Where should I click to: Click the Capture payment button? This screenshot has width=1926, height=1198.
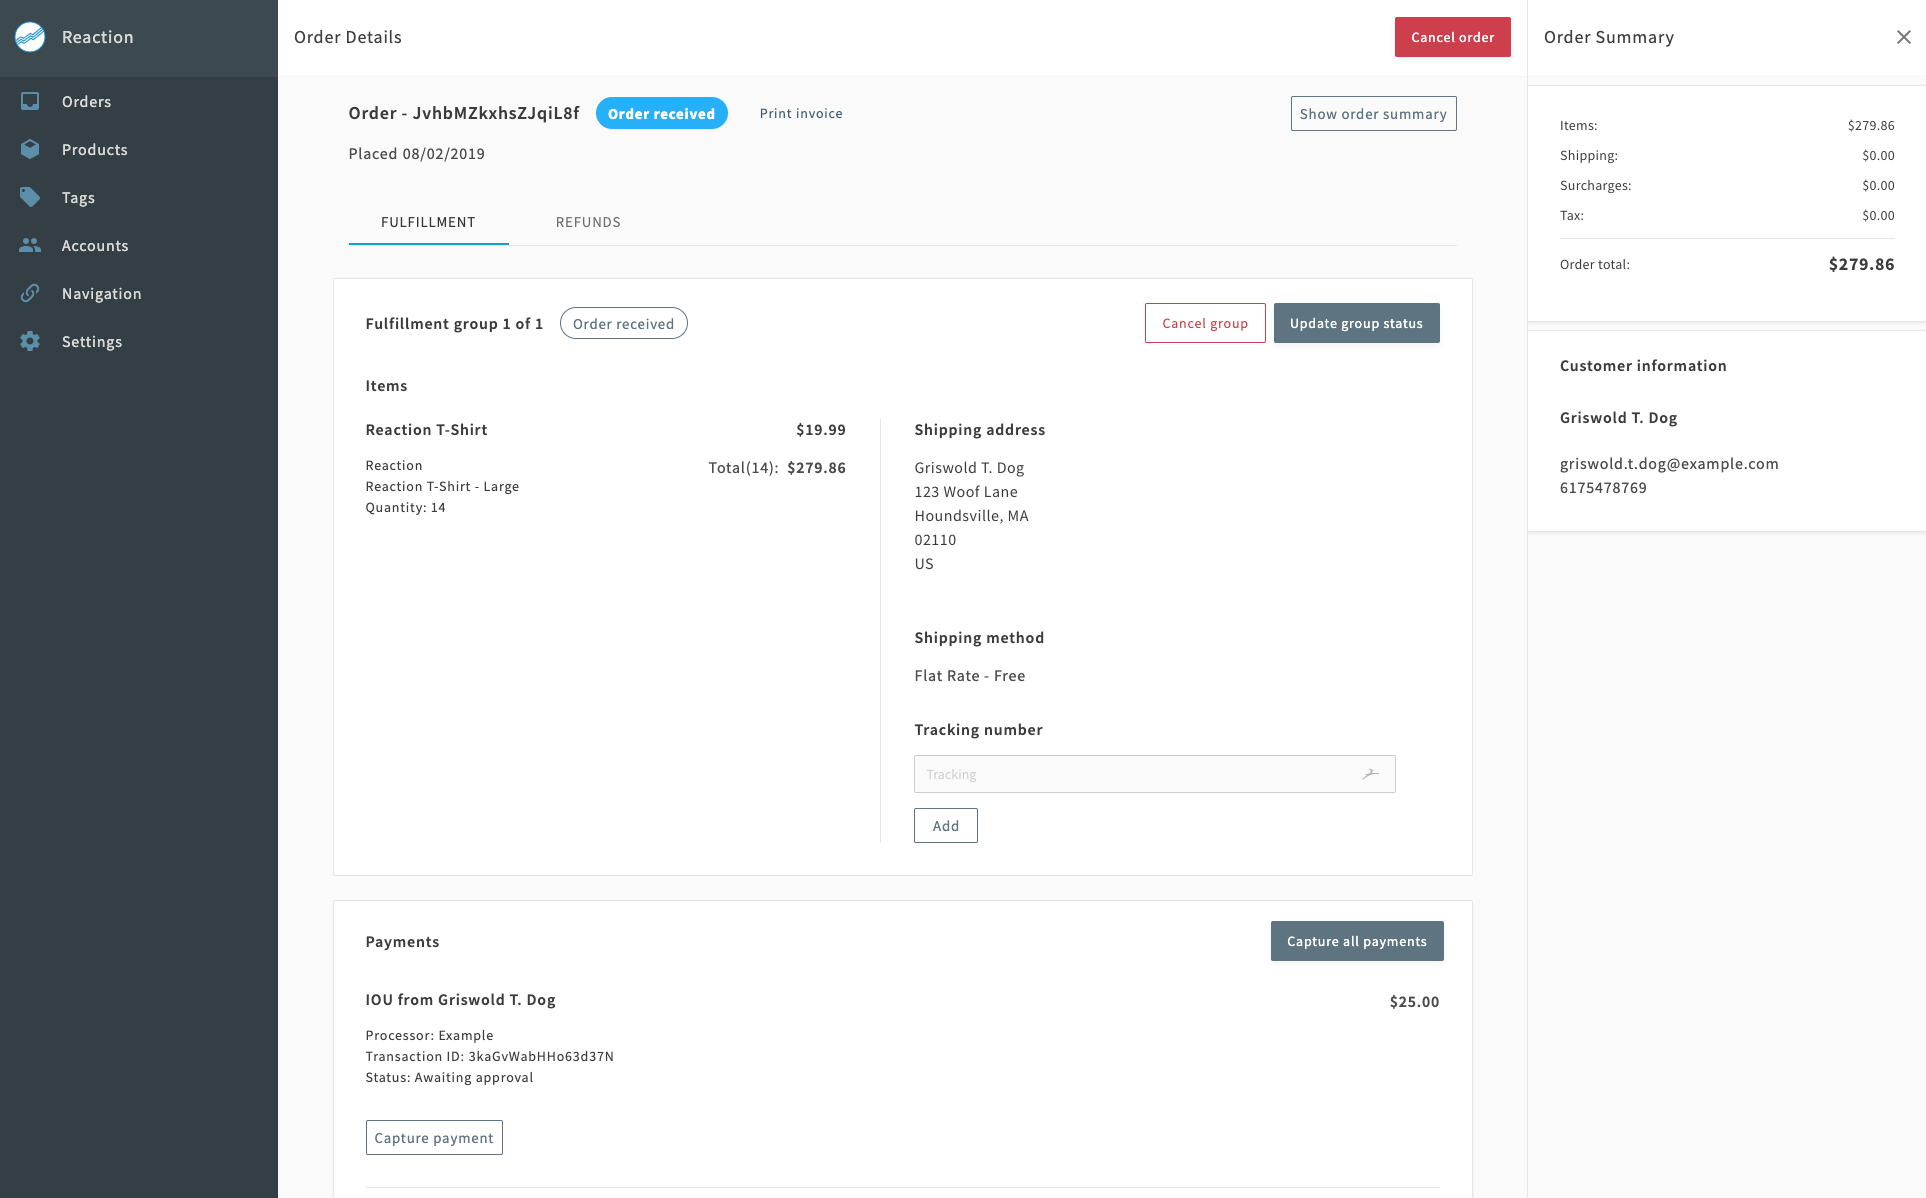(434, 1138)
